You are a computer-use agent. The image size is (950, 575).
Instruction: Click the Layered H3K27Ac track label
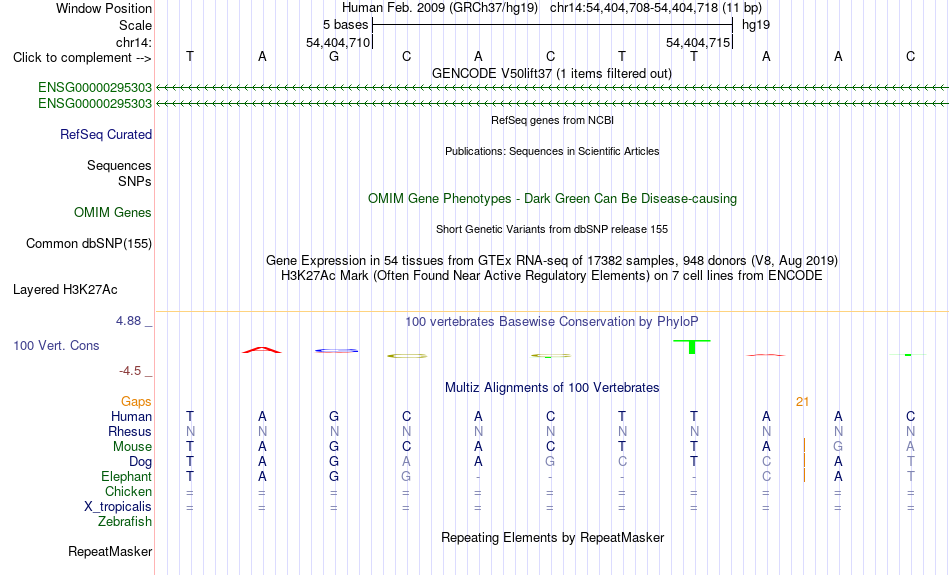[x=65, y=290]
